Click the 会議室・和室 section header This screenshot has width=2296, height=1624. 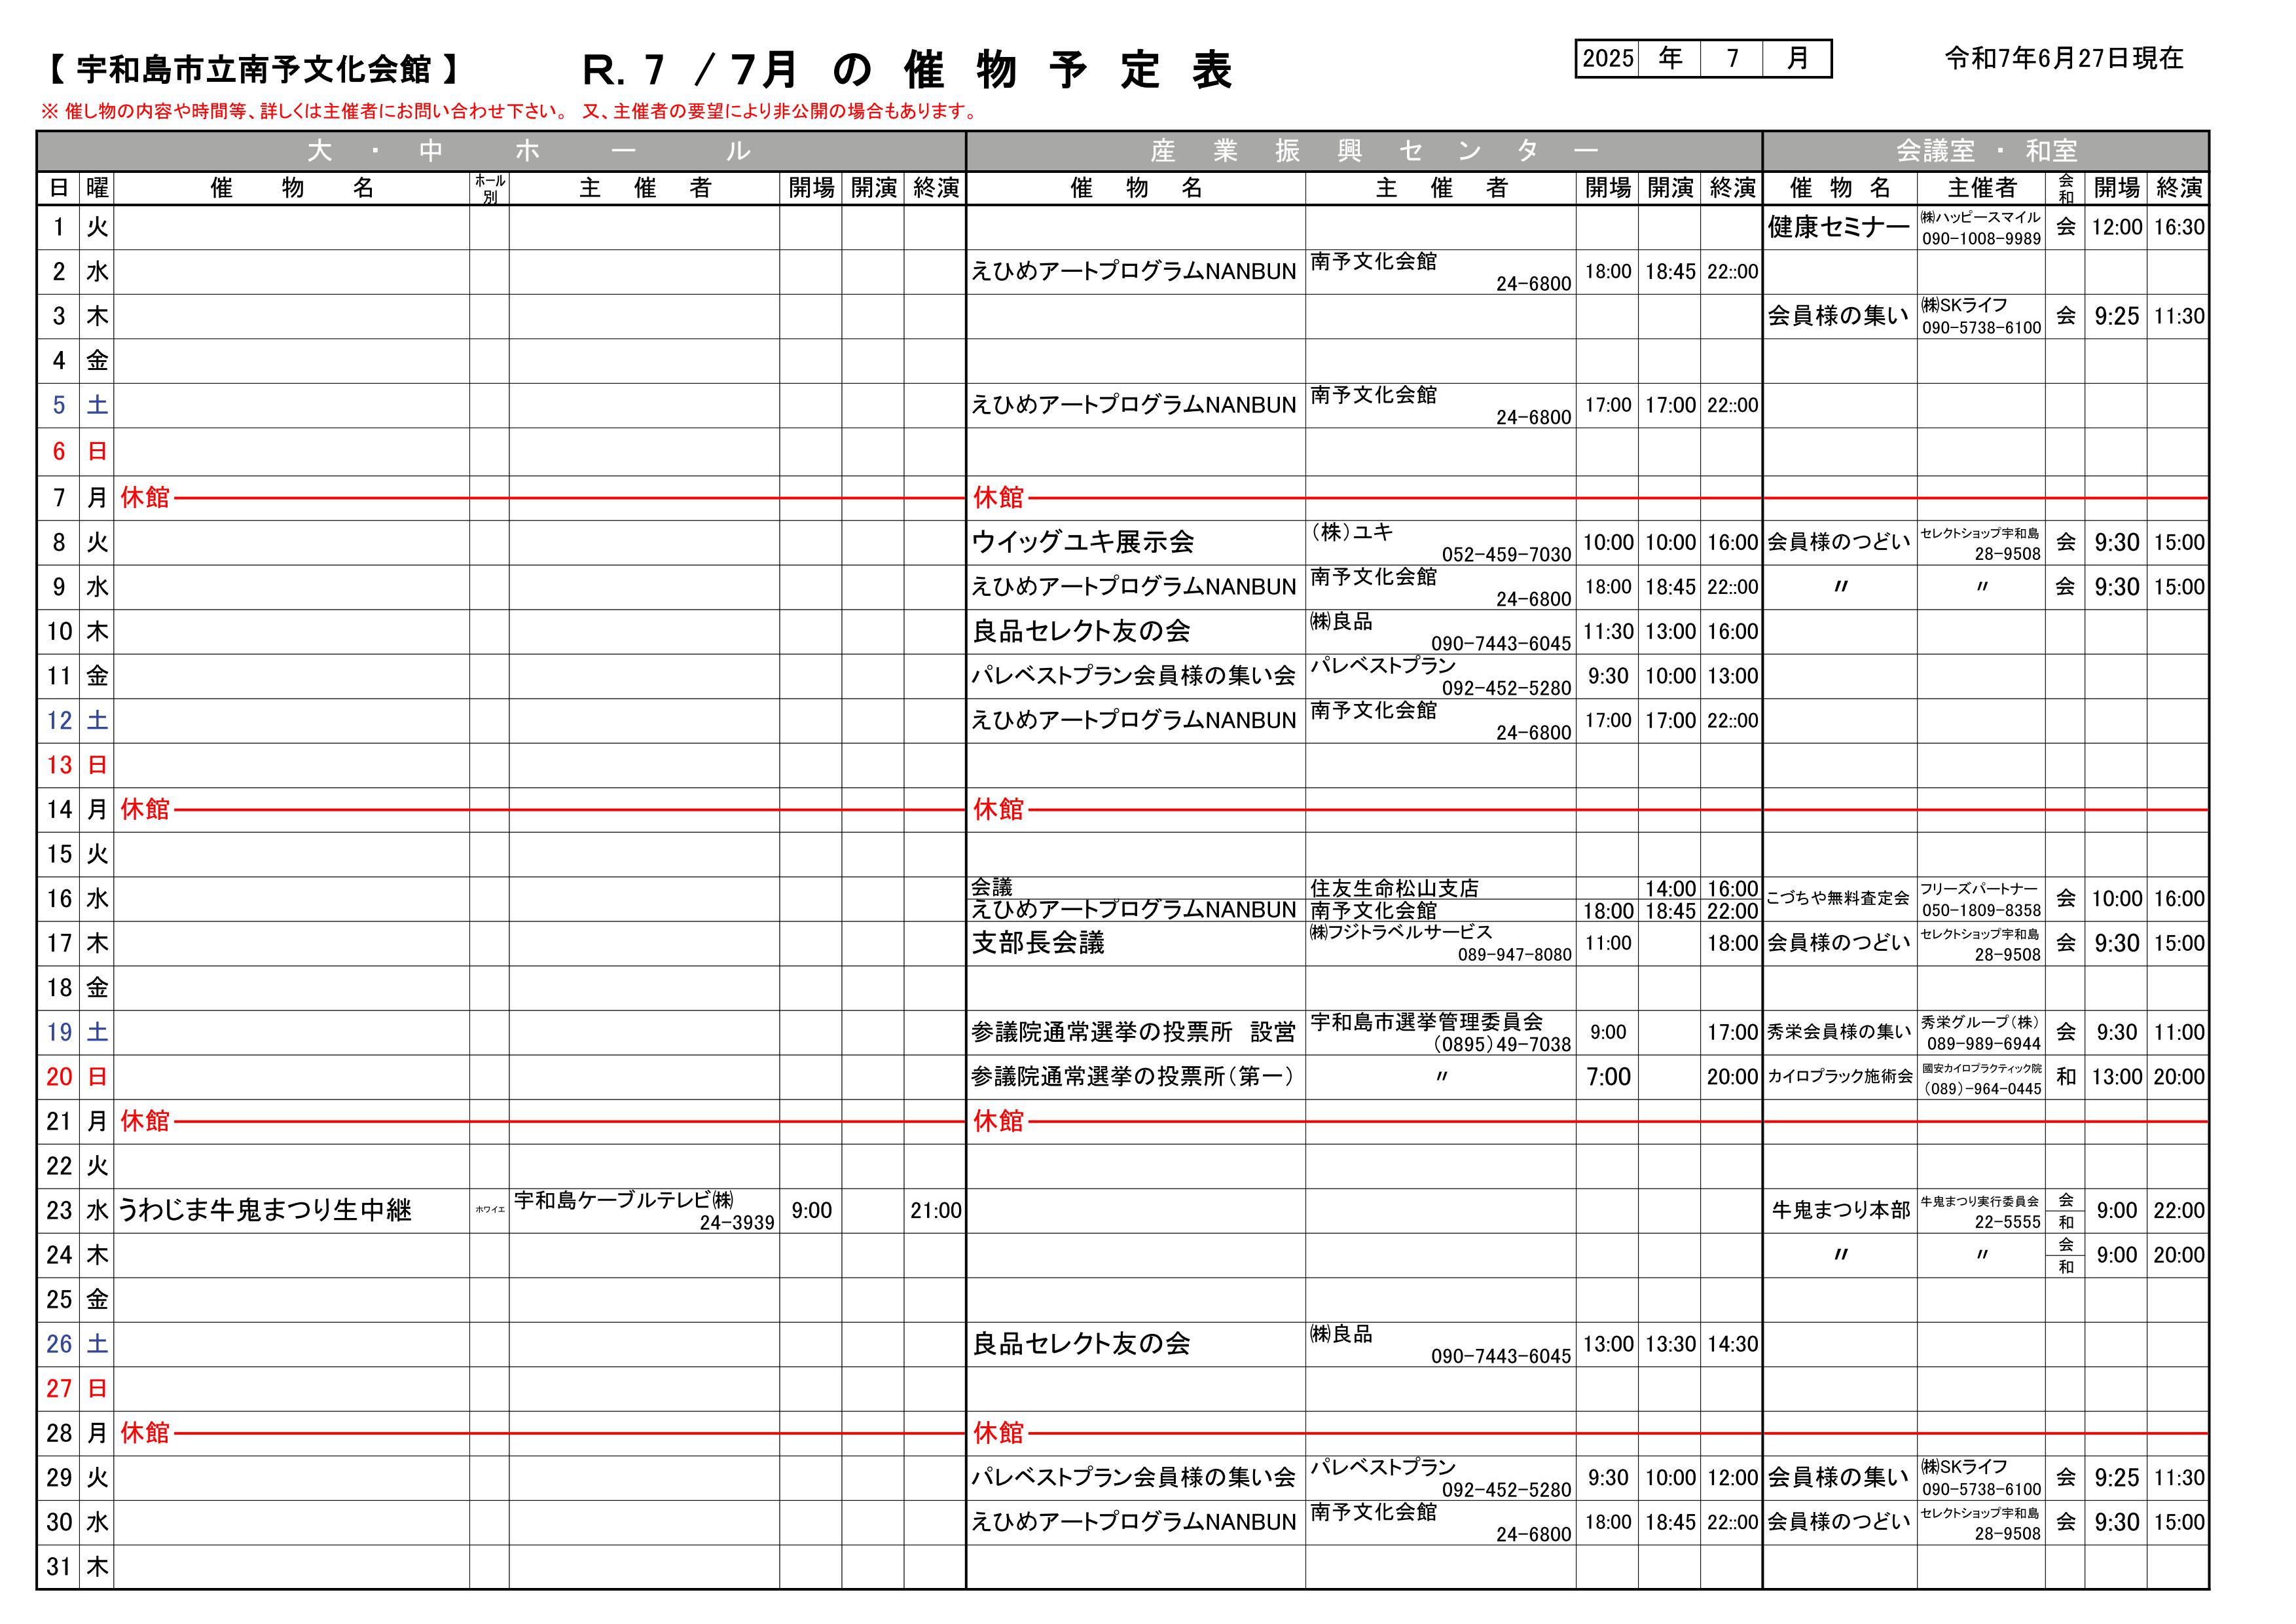[1986, 151]
